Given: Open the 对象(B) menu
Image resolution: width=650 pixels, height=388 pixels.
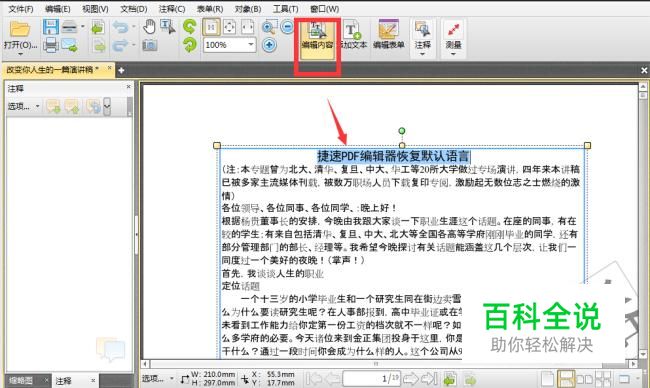Looking at the screenshot, I should click(x=248, y=9).
